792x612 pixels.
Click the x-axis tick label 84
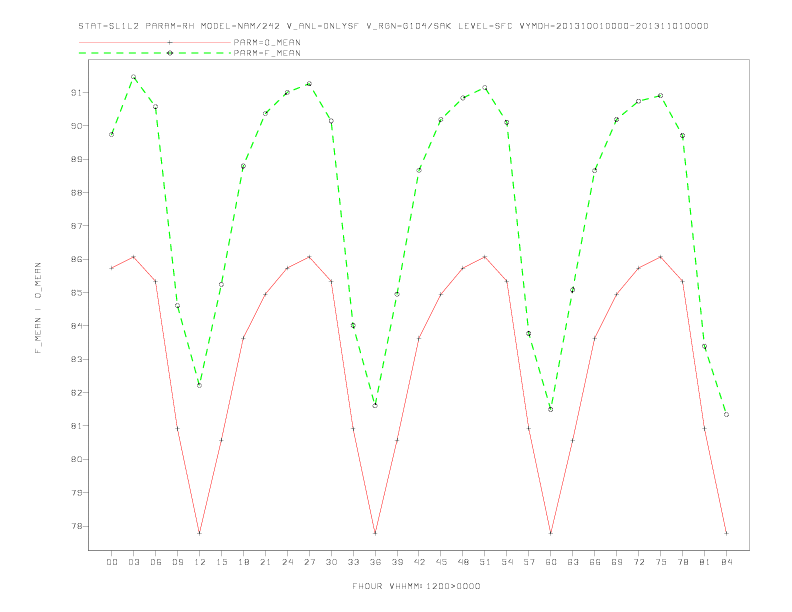click(x=726, y=562)
